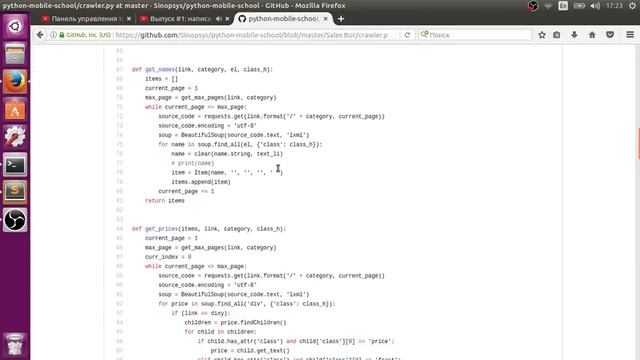Go back with the browser back arrow

[x=40, y=35]
